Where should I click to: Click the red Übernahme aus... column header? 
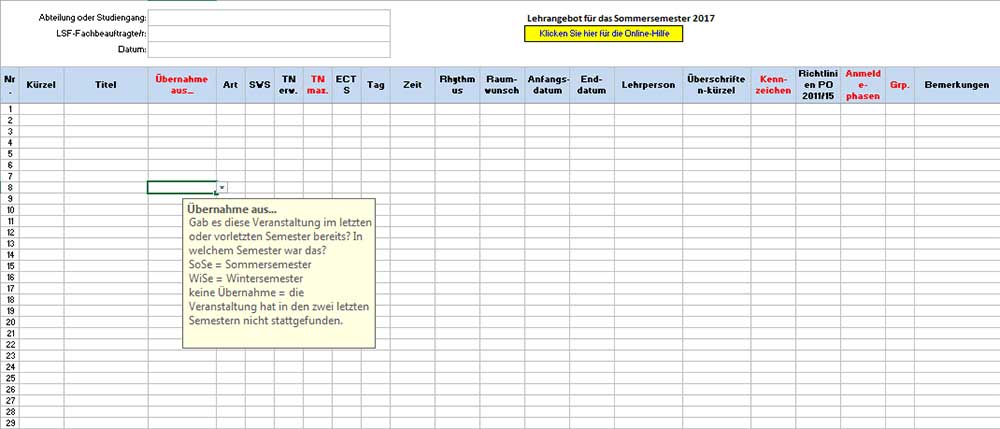(x=182, y=84)
